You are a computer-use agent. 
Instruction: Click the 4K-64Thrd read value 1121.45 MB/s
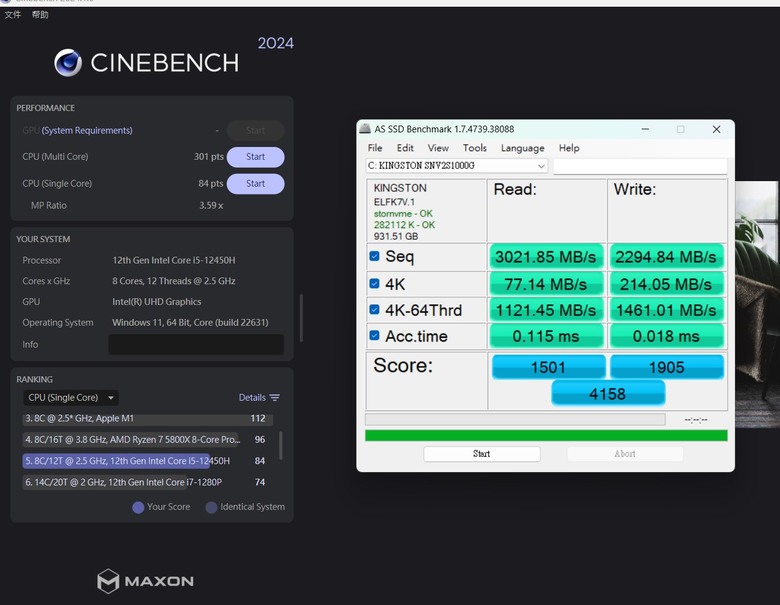pos(546,310)
